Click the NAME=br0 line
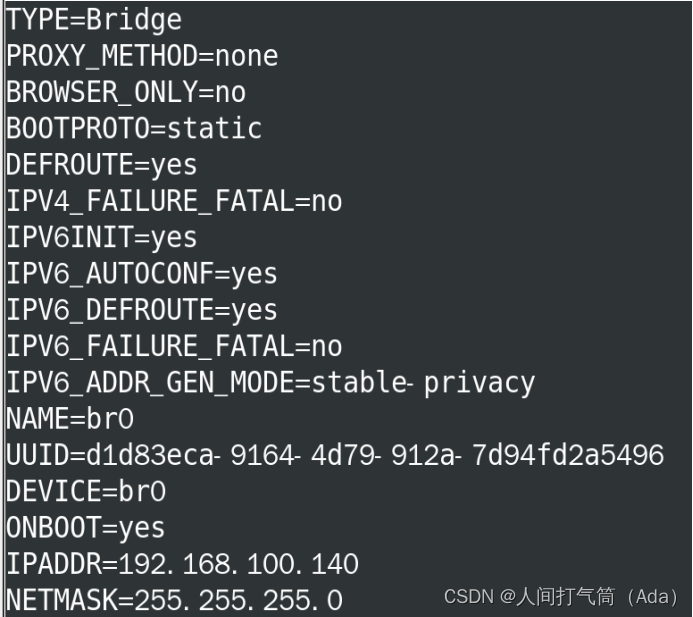Viewport: 693px width, 617px height. (70, 419)
